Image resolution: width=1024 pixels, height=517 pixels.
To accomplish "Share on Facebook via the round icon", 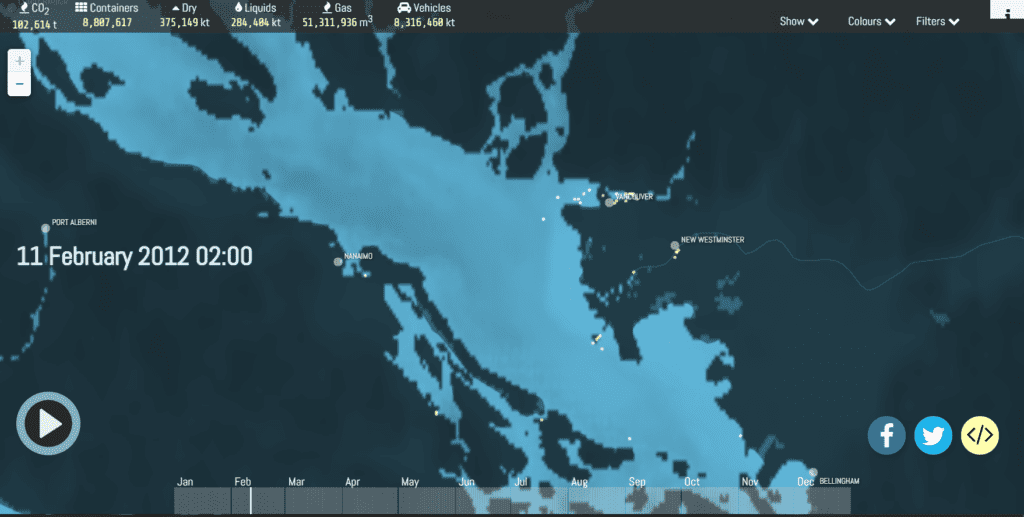I will [886, 435].
